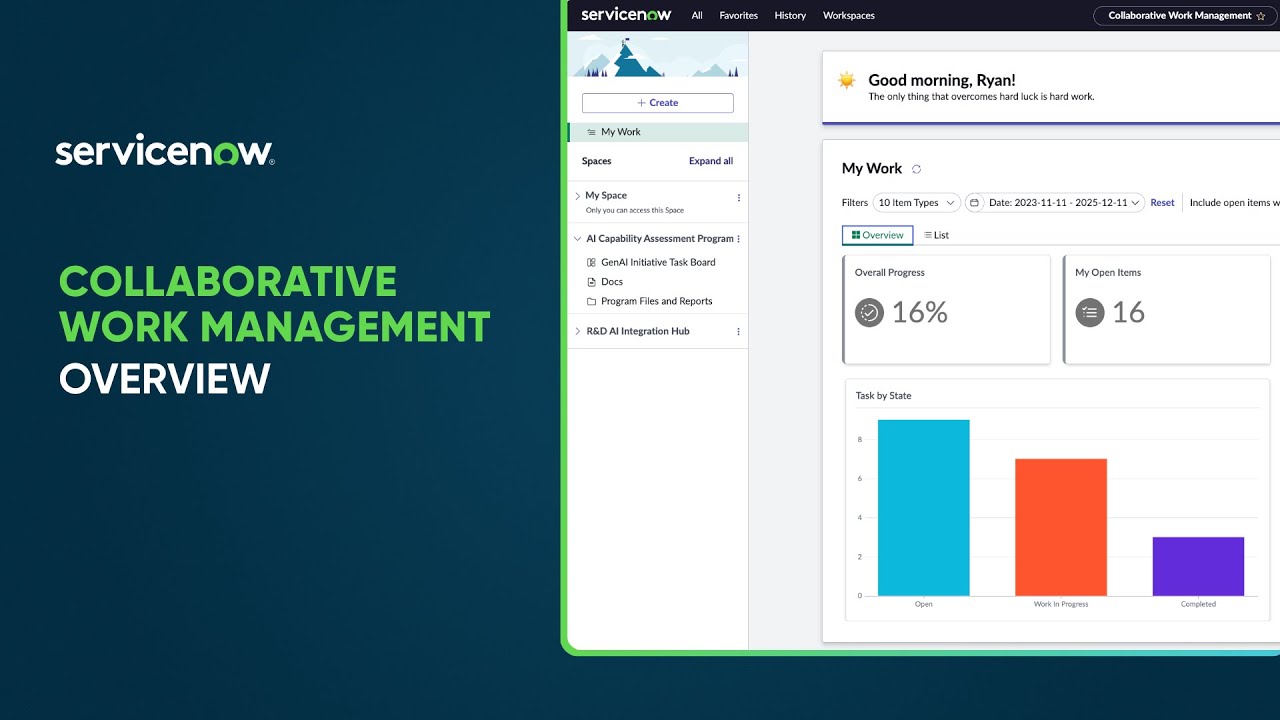Open the 10 Item Types dropdown
Screen dimensions: 1280x720
point(915,202)
